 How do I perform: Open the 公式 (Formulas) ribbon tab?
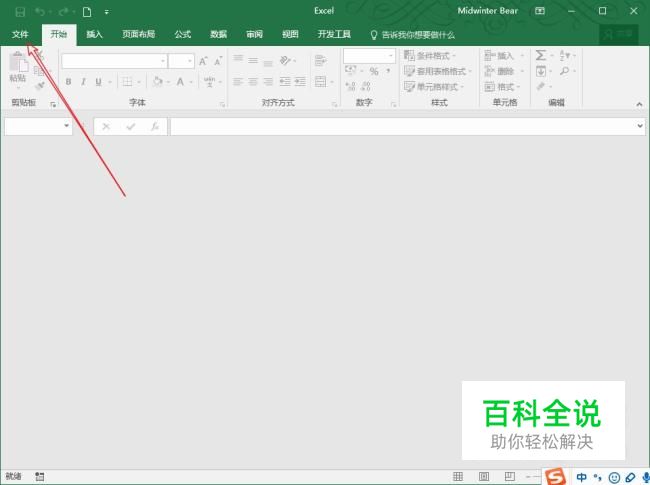coord(183,34)
